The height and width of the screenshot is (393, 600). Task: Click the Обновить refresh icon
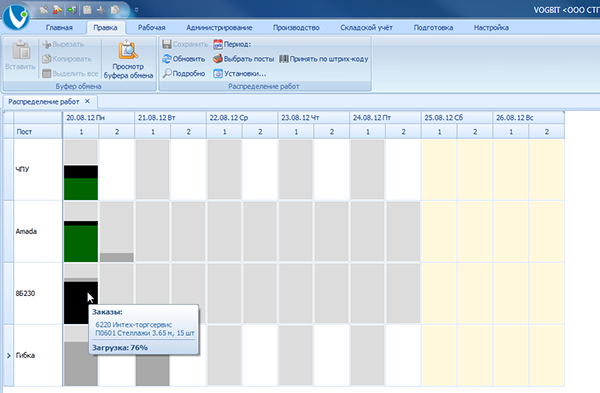pyautogui.click(x=167, y=59)
